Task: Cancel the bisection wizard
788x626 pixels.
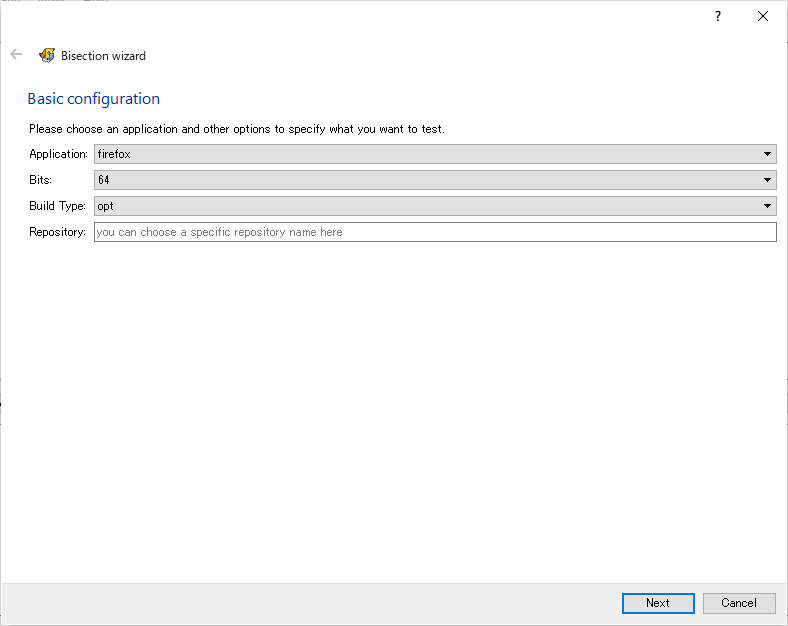Action: tap(739, 603)
